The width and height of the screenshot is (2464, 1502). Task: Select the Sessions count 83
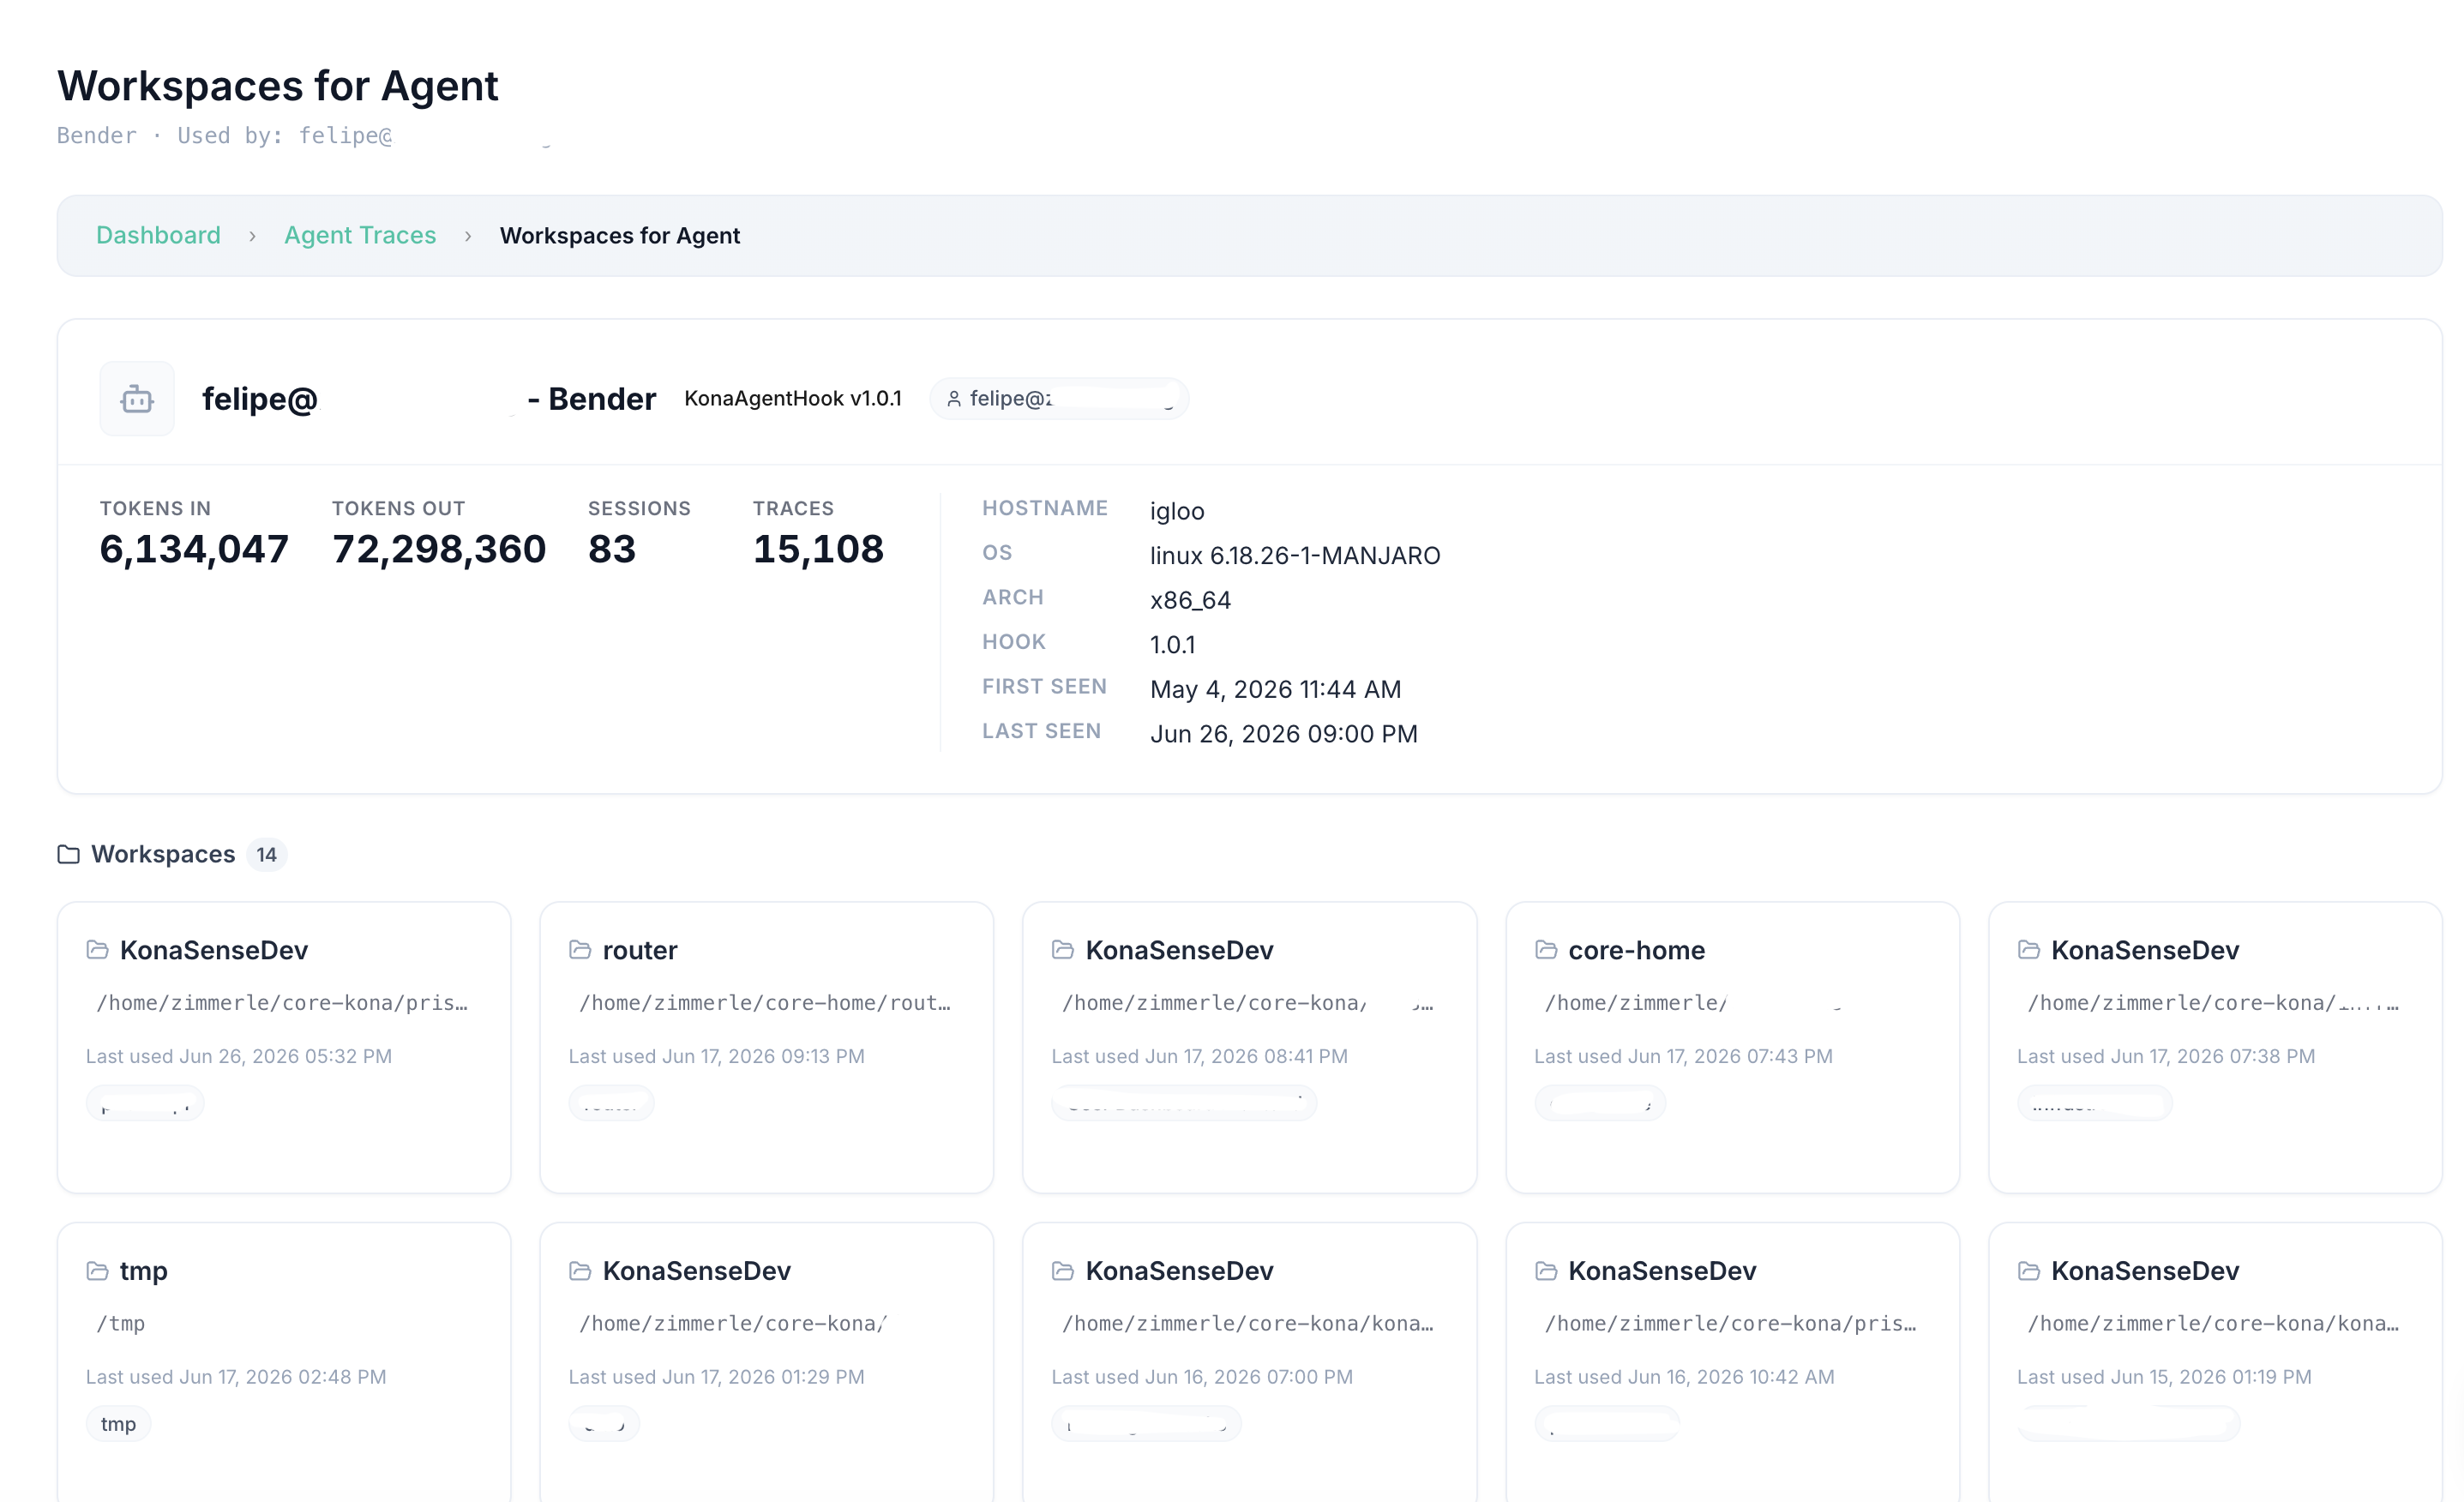point(612,549)
